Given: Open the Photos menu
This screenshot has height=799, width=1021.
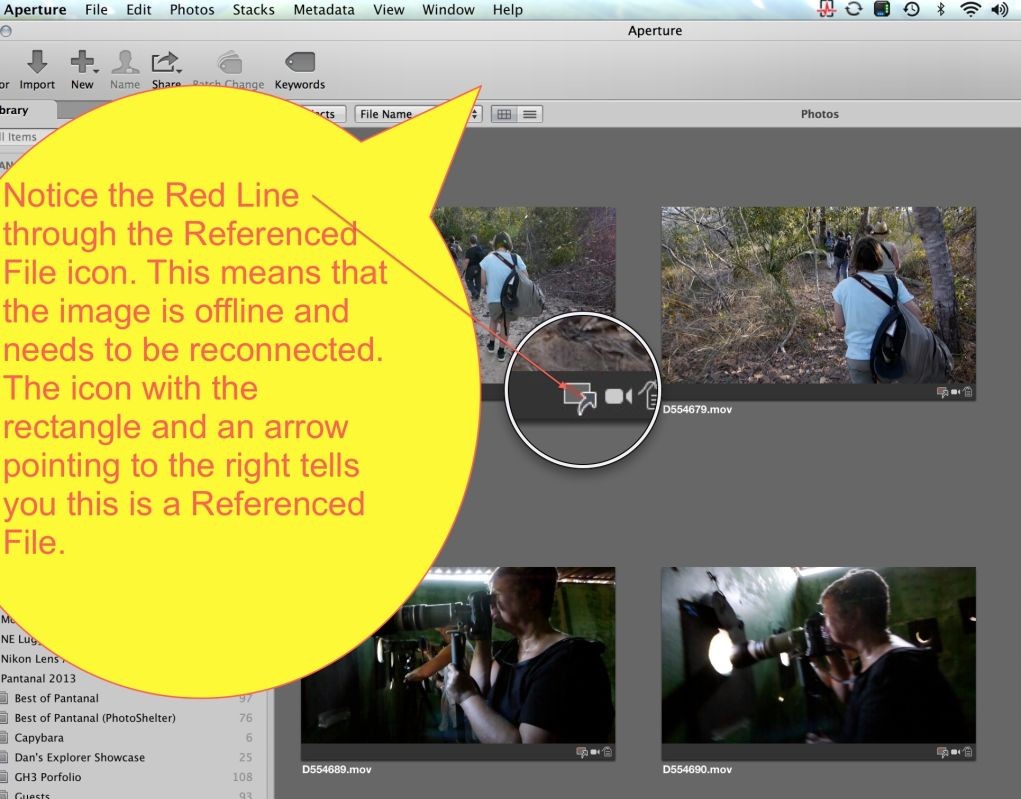Looking at the screenshot, I should (x=192, y=10).
